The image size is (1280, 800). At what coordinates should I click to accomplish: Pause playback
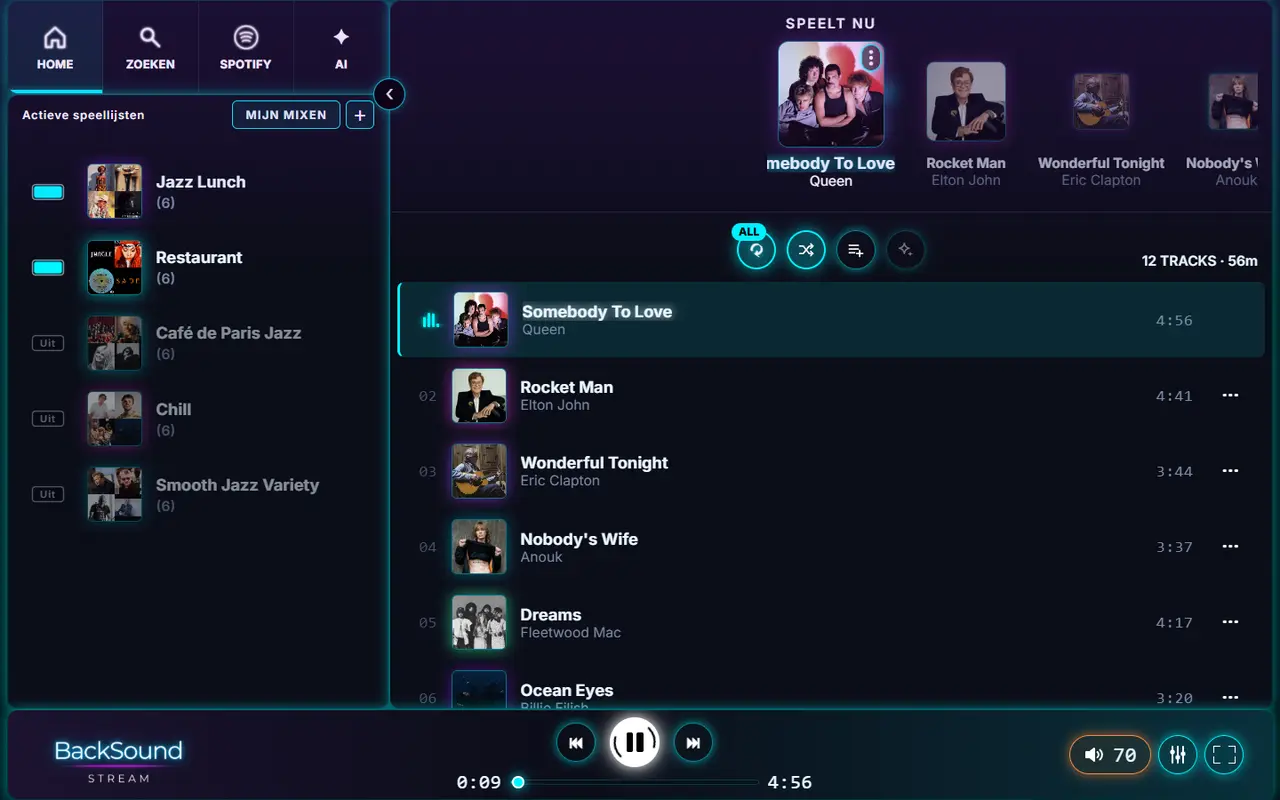tap(635, 743)
